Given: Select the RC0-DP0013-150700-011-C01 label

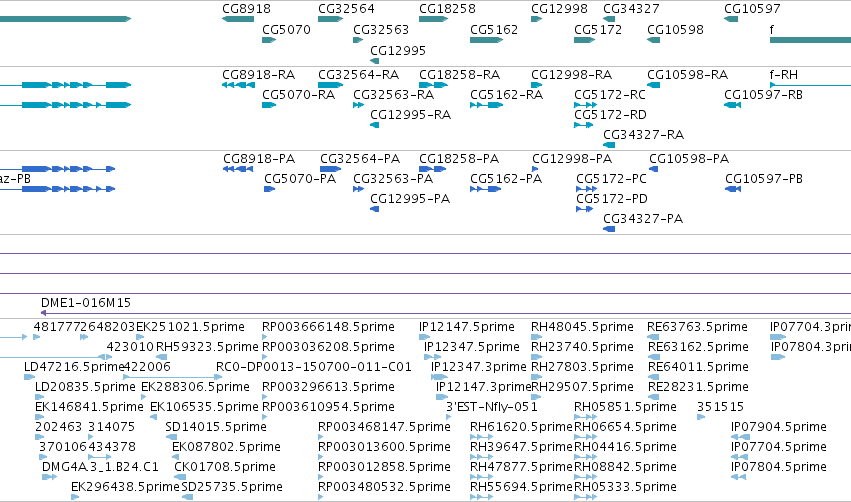Looking at the screenshot, I should 314,367.
